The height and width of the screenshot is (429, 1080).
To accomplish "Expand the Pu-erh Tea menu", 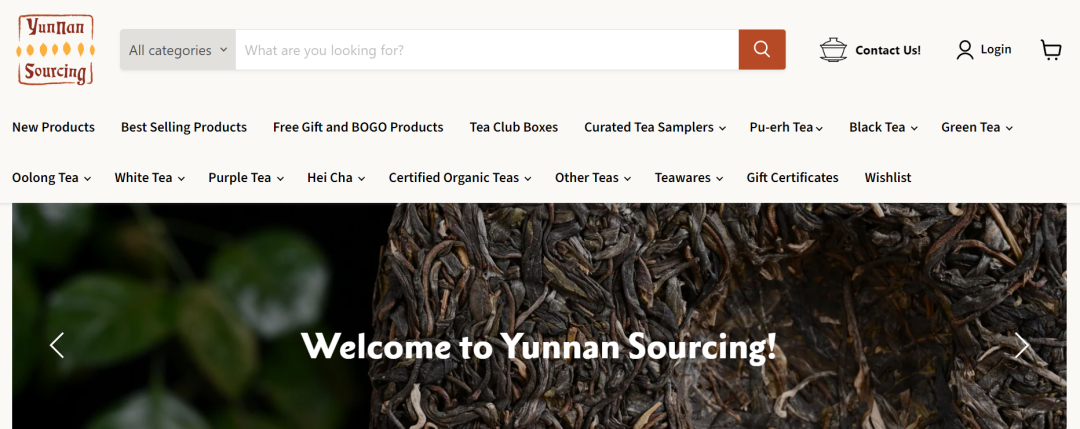I will pos(787,127).
